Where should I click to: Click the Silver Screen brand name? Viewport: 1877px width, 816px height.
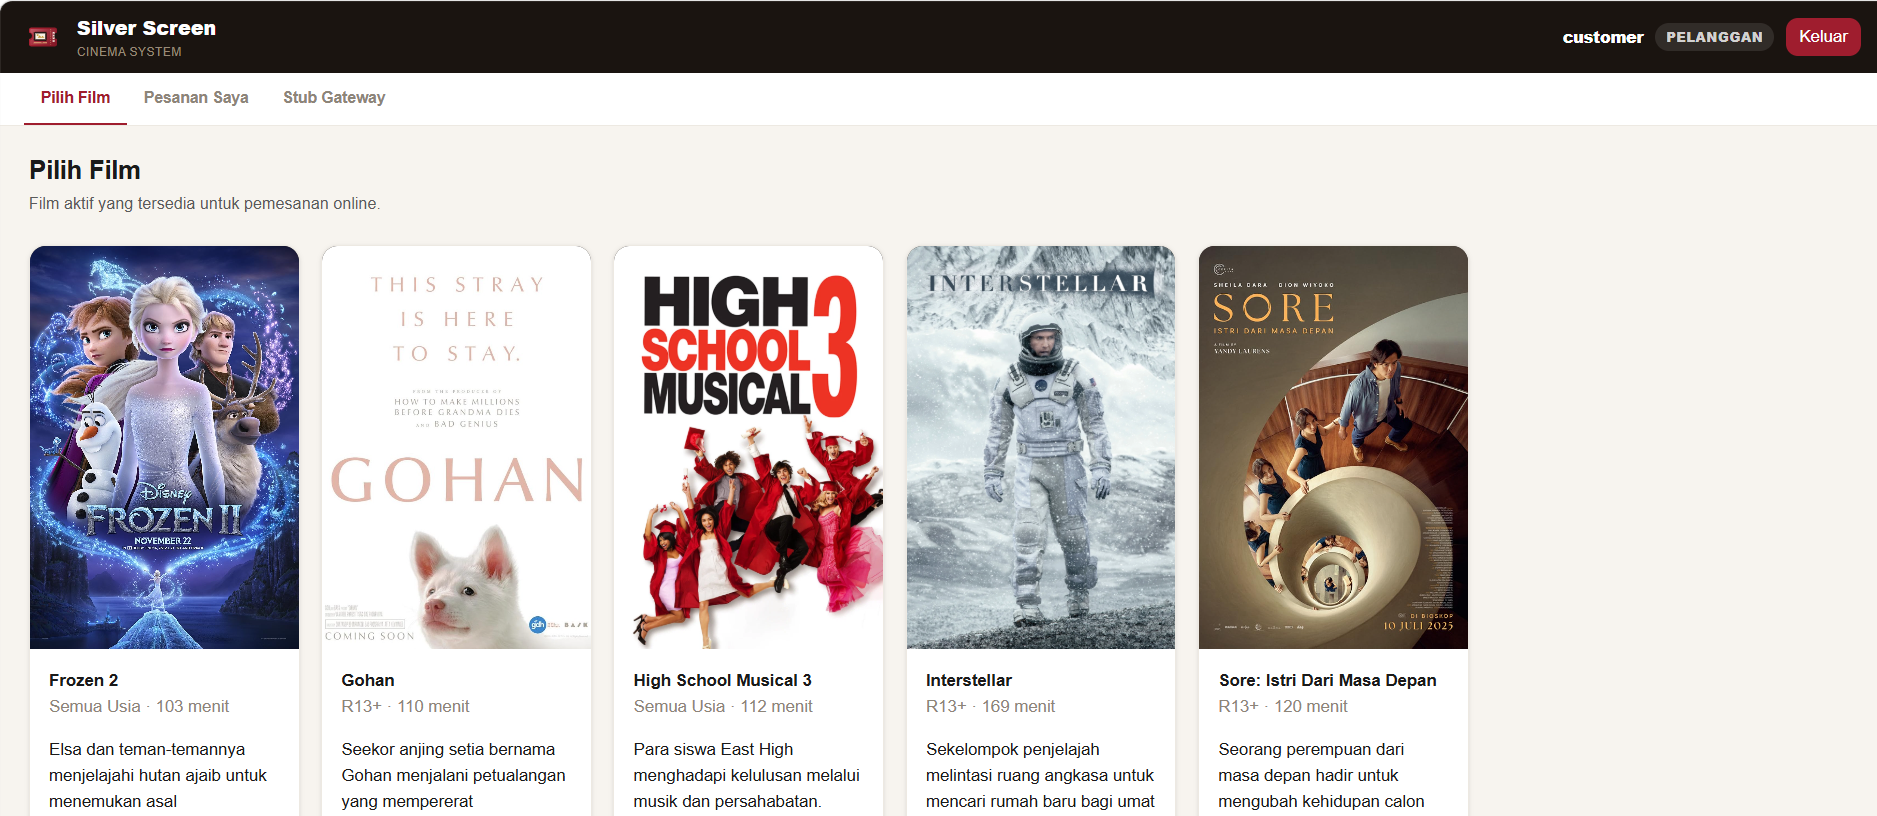point(146,28)
